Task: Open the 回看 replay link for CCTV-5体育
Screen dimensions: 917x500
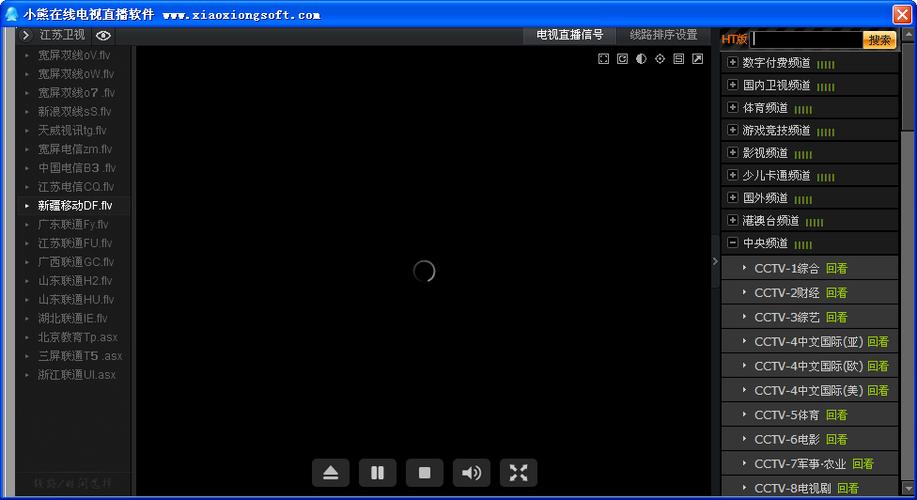Action: 837,415
